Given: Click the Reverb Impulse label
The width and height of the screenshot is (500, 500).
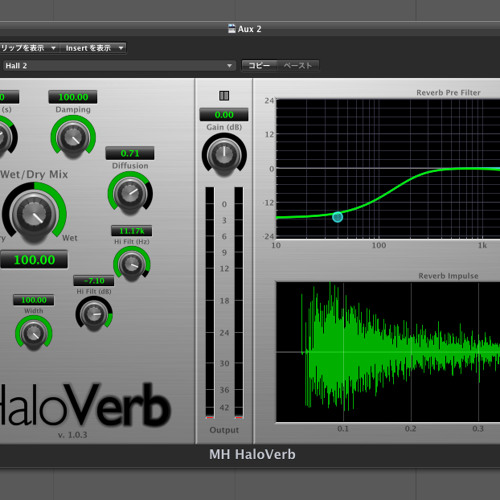Looking at the screenshot, I should pos(448,276).
